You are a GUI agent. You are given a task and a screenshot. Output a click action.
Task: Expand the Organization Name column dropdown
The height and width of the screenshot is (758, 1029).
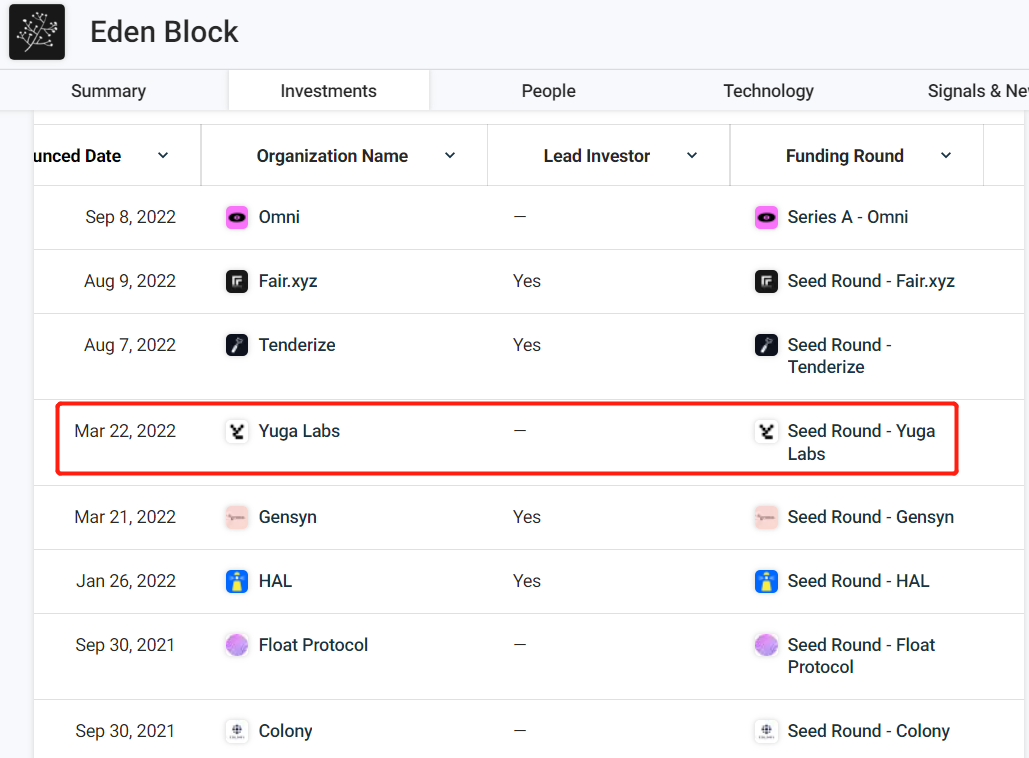[450, 155]
